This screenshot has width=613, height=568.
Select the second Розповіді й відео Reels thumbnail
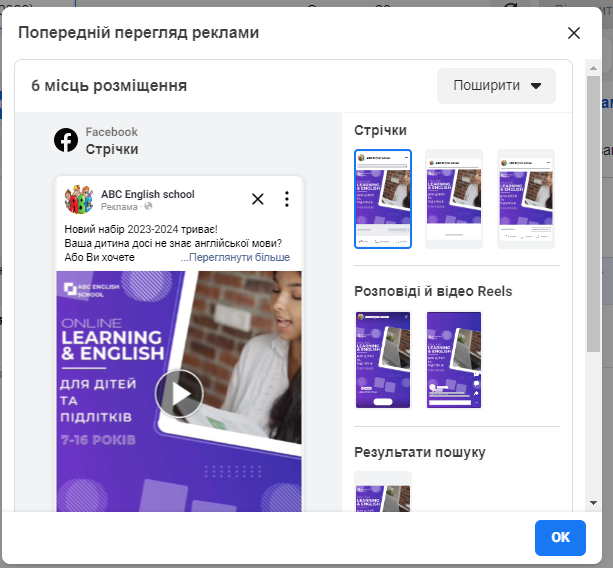tap(454, 360)
